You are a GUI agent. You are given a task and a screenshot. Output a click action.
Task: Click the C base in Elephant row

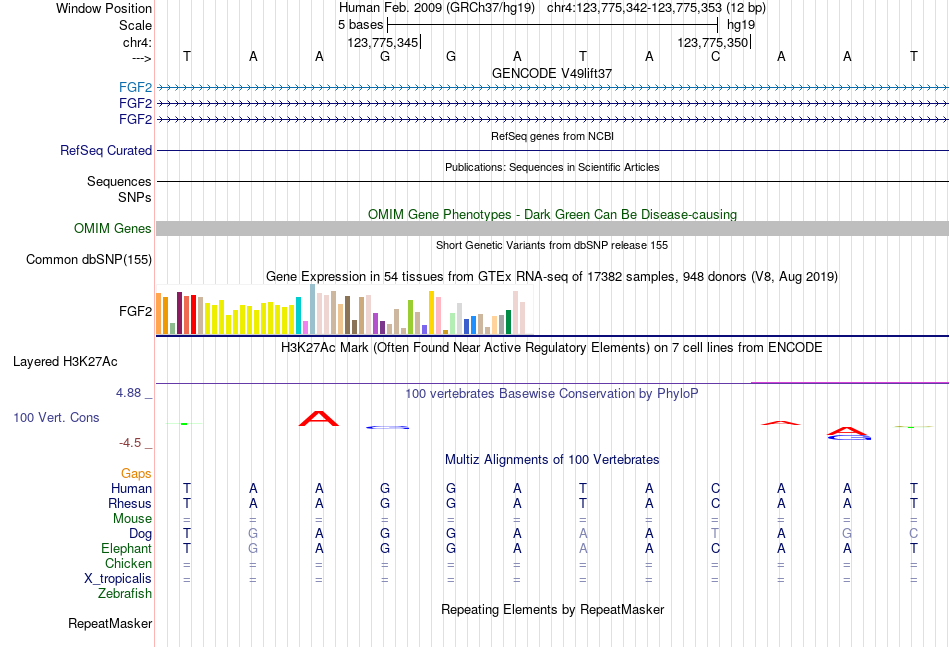[716, 548]
